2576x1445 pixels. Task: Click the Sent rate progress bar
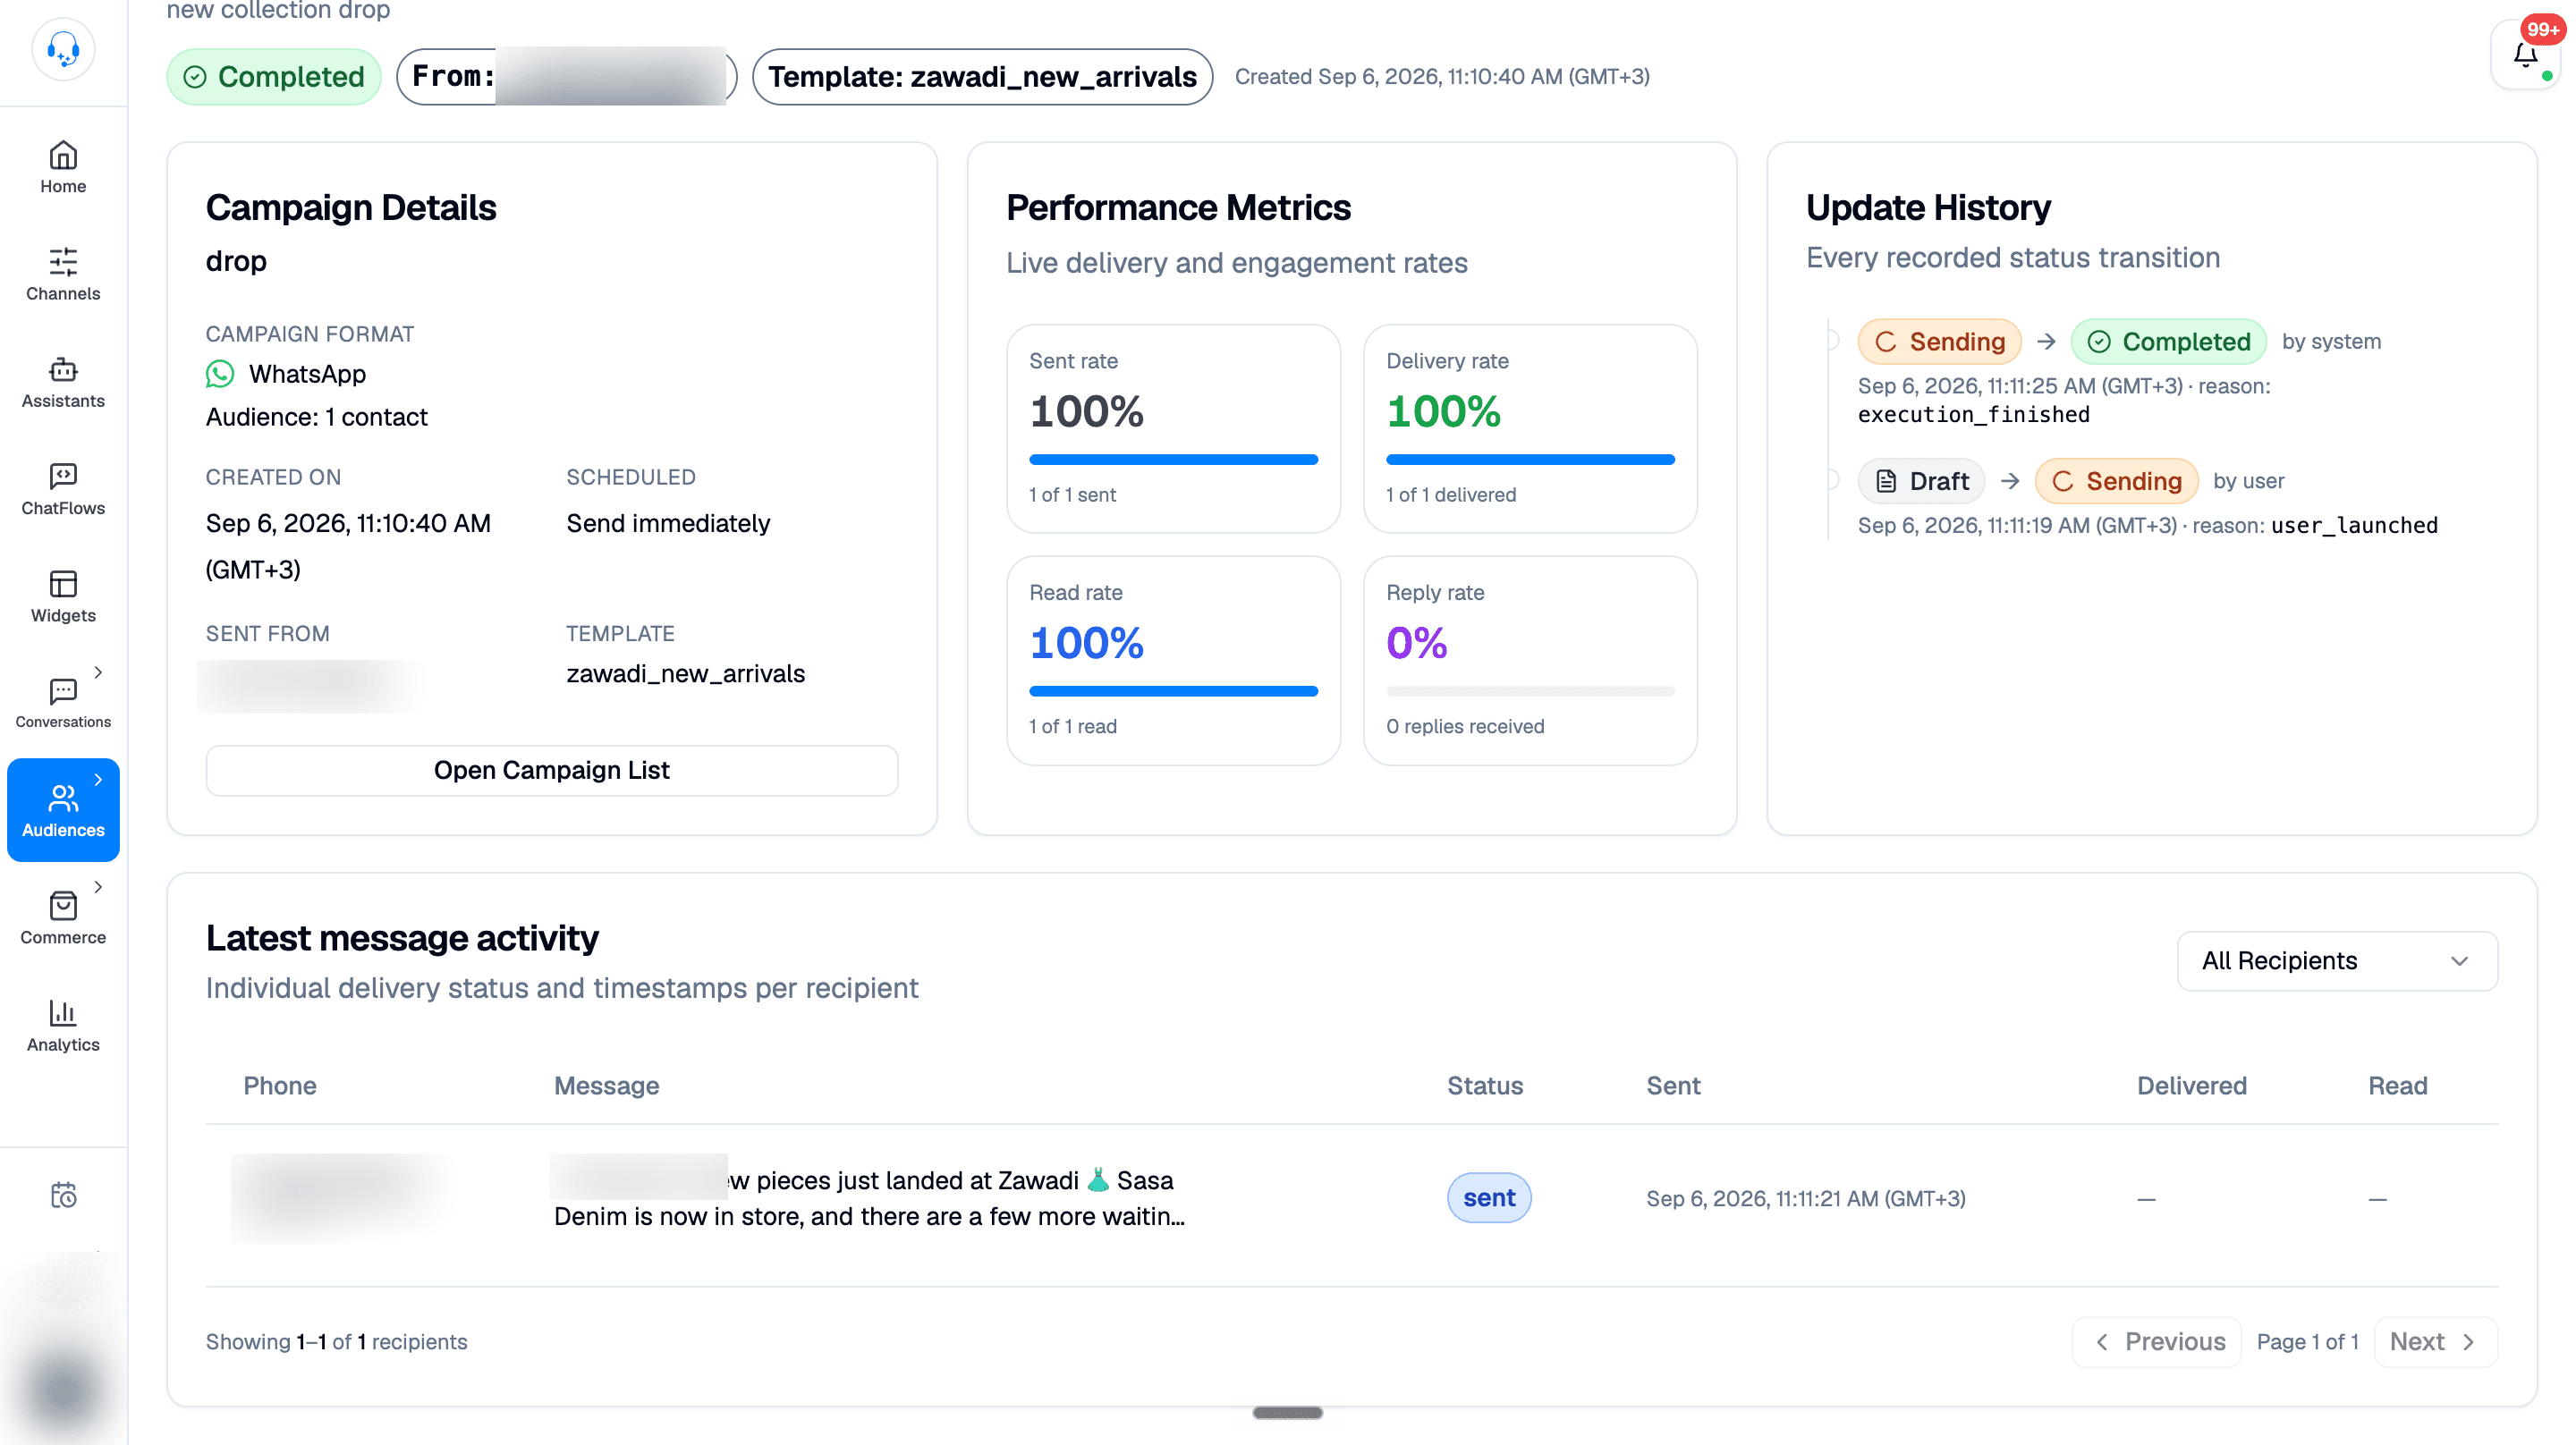(x=1173, y=460)
